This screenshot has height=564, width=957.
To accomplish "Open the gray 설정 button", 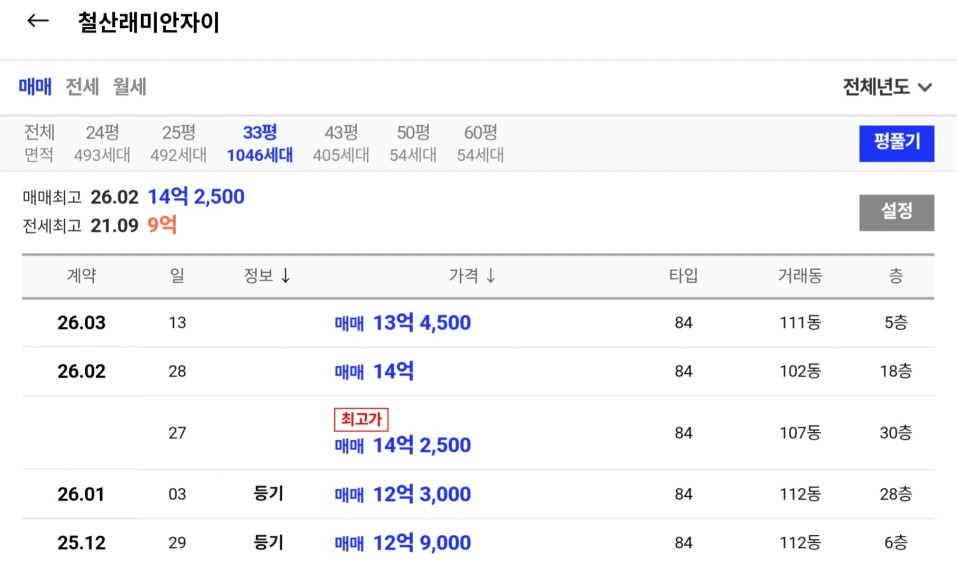I will pos(896,212).
